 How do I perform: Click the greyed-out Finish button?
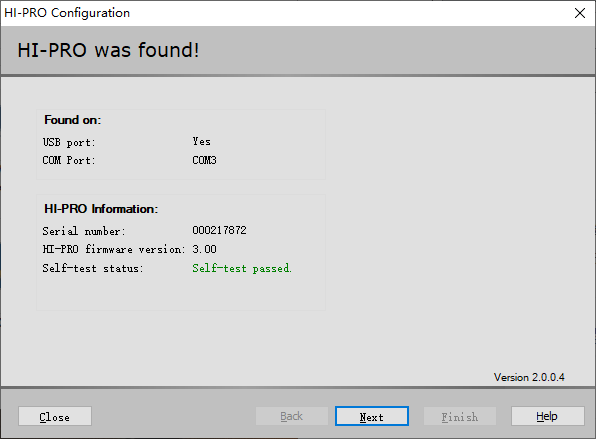click(x=460, y=416)
